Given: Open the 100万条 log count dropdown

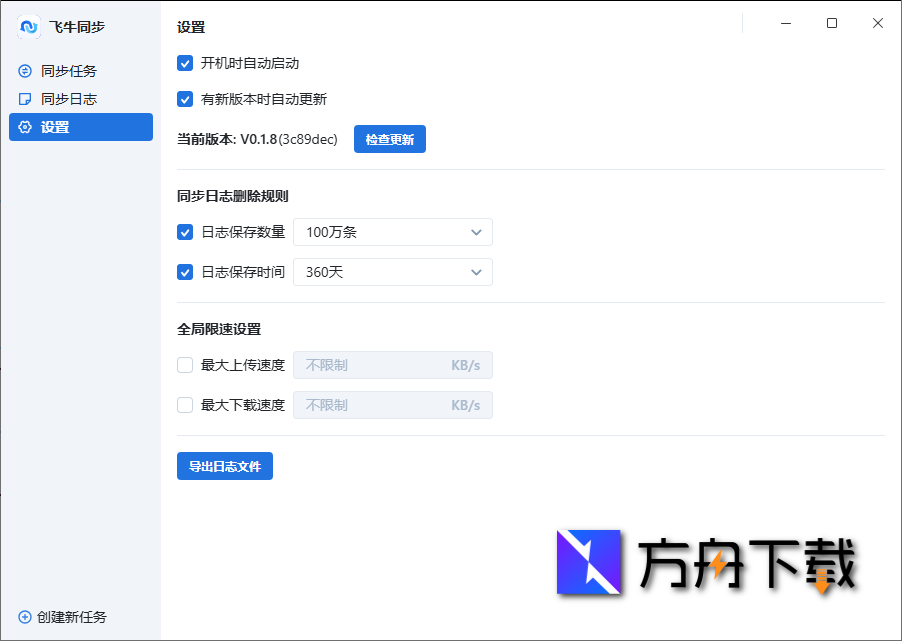Looking at the screenshot, I should [x=392, y=231].
